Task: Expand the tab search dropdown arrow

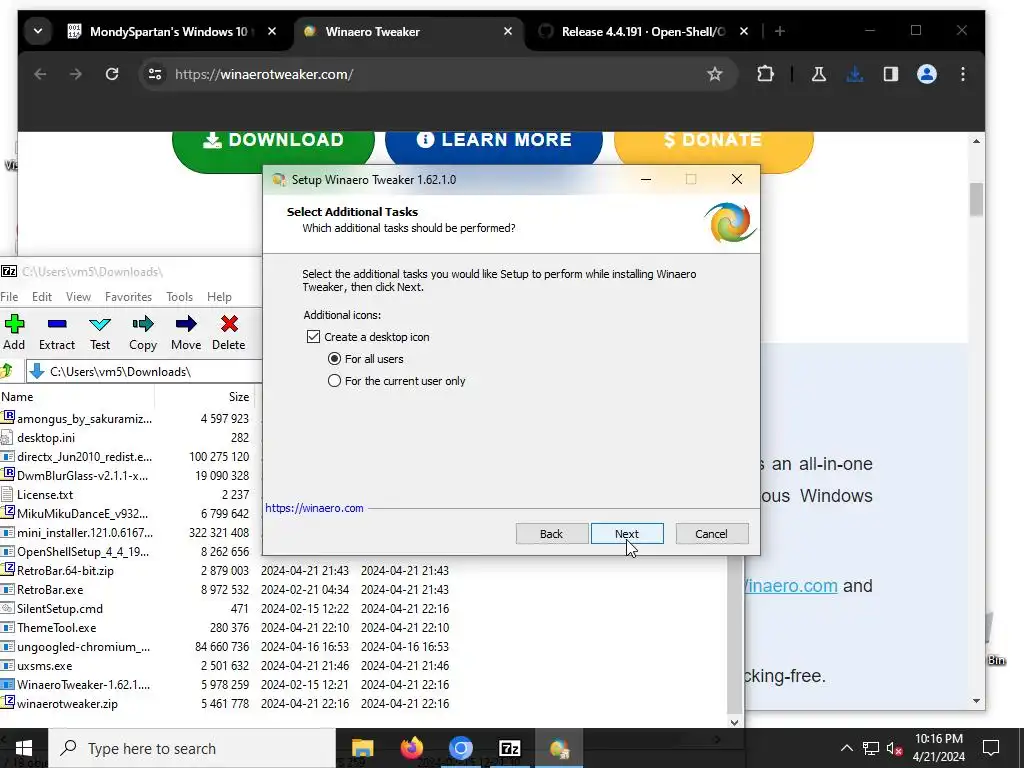Action: click(38, 31)
